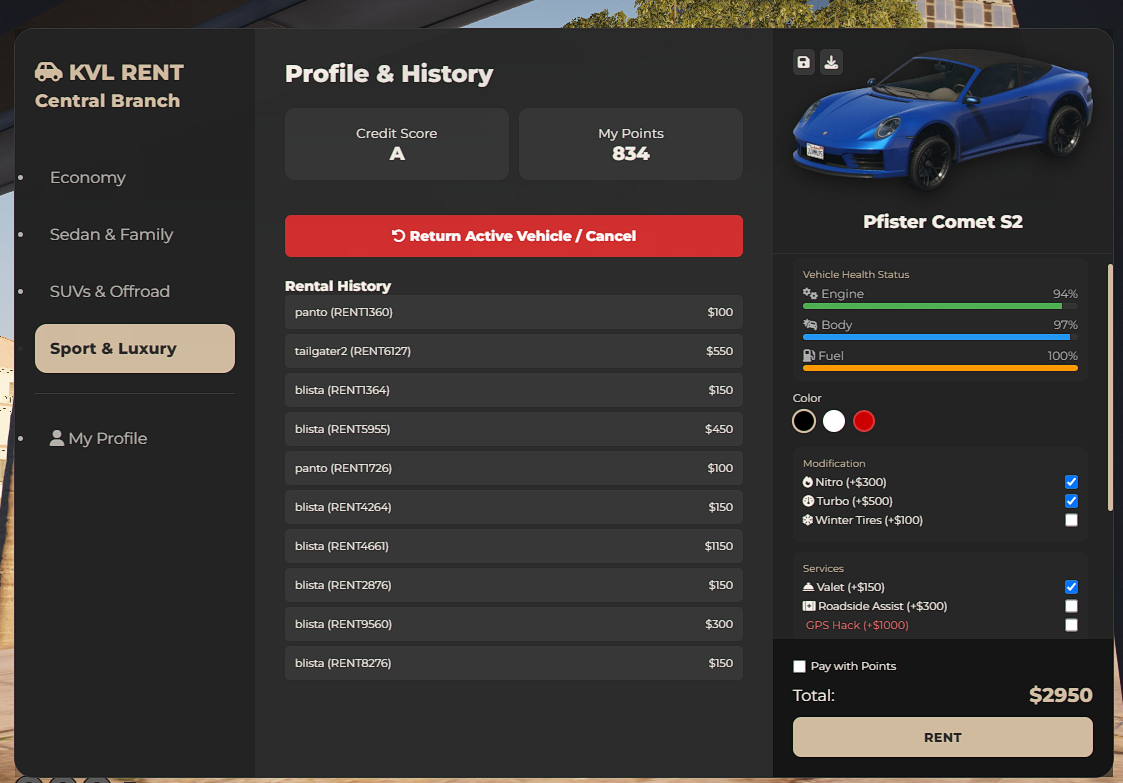
Task: Click the Credit Score card
Action: pos(397,143)
